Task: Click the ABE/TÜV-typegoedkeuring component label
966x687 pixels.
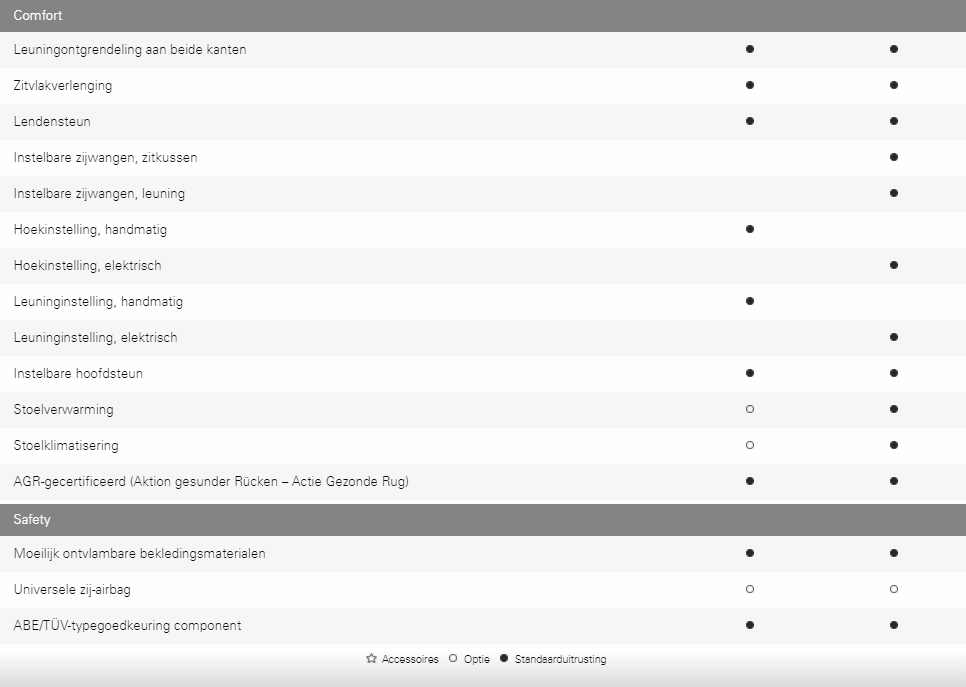Action: pos(128,625)
